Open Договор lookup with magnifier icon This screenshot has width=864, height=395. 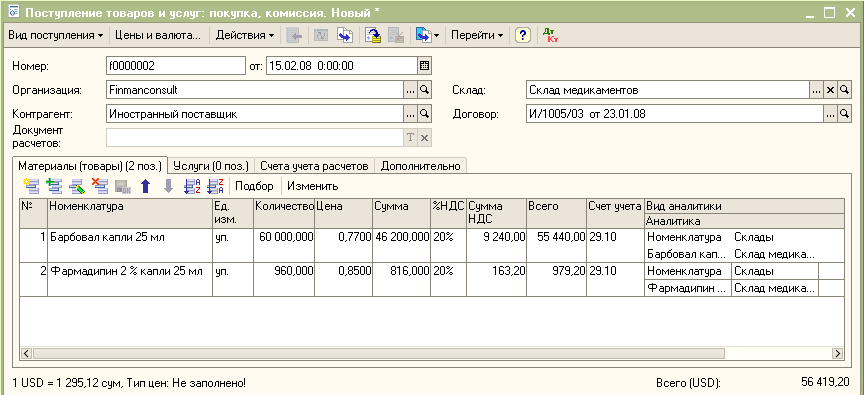[x=844, y=113]
